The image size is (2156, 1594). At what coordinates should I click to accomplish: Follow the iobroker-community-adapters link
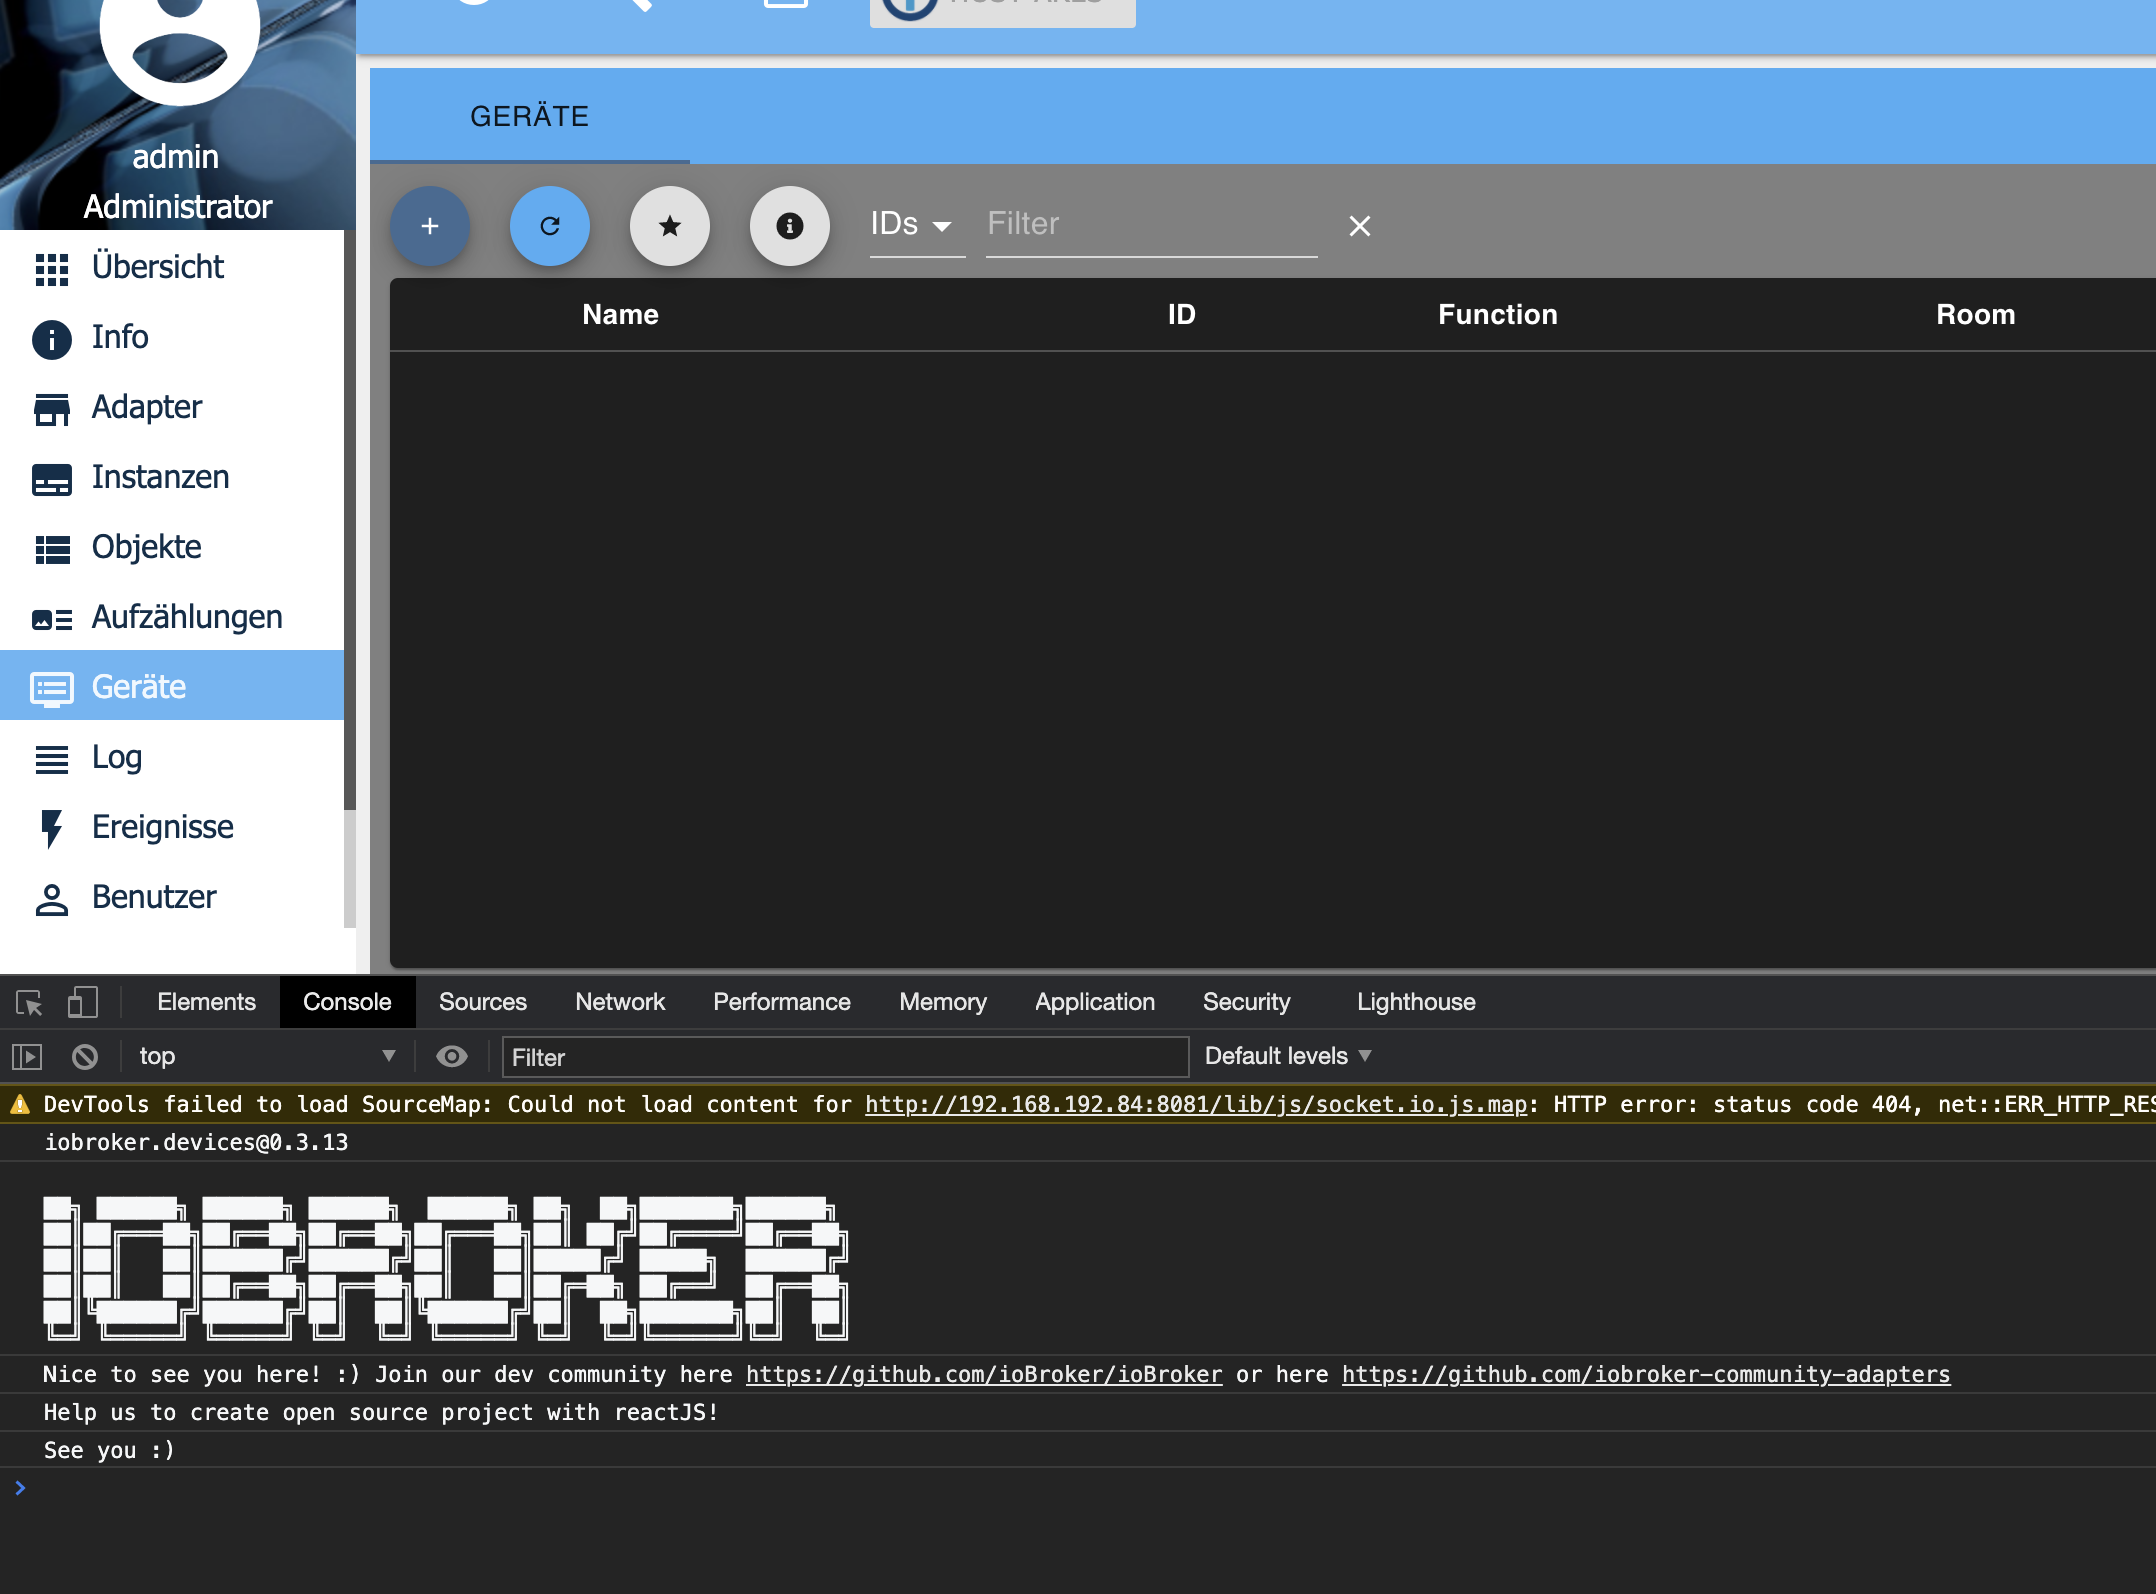[1645, 1374]
